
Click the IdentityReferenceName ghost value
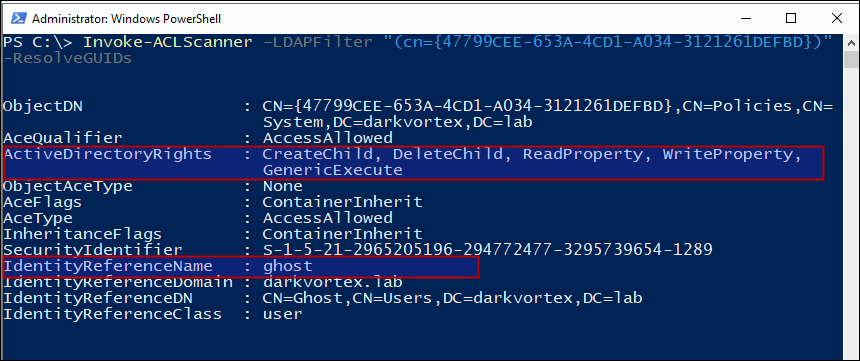coord(287,267)
